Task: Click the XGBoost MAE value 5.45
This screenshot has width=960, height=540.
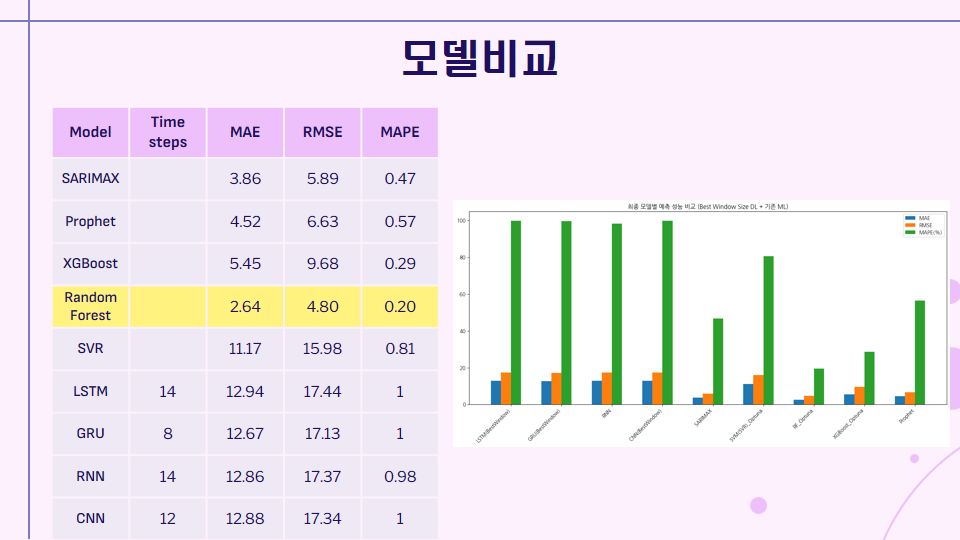Action: (245, 264)
